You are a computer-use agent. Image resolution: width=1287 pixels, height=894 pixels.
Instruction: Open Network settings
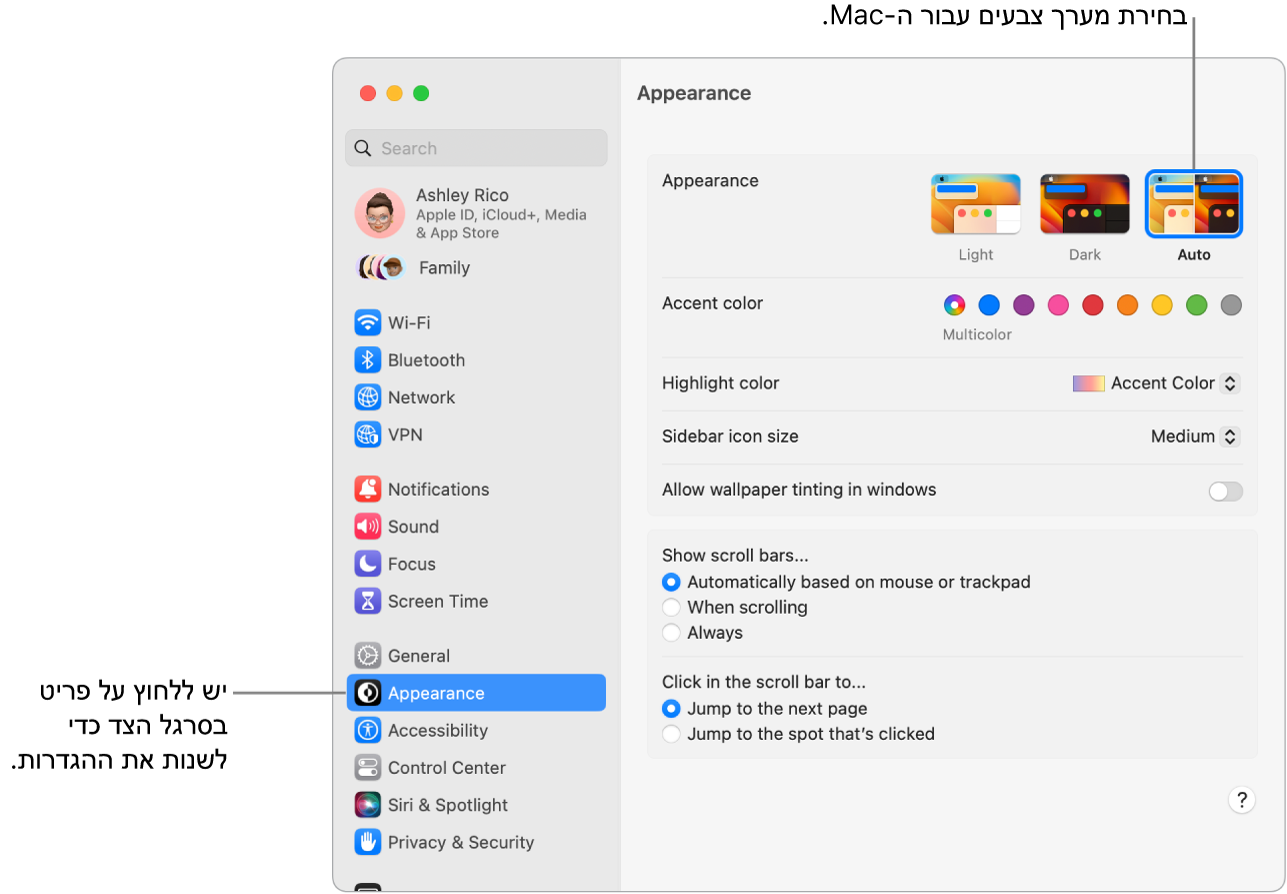pos(414,397)
